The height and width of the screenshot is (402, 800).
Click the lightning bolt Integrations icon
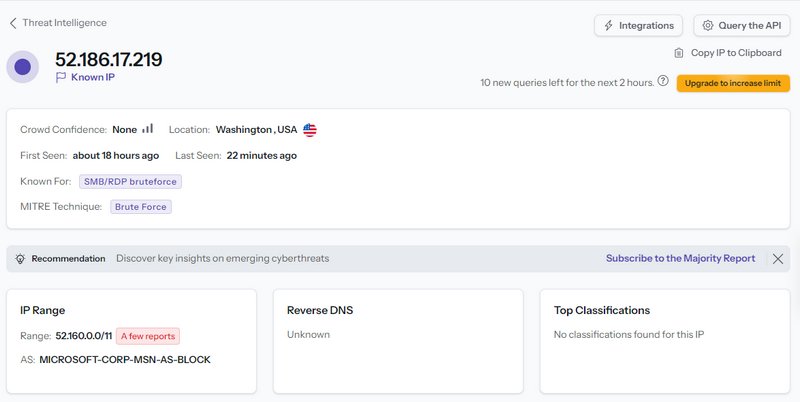click(x=609, y=25)
